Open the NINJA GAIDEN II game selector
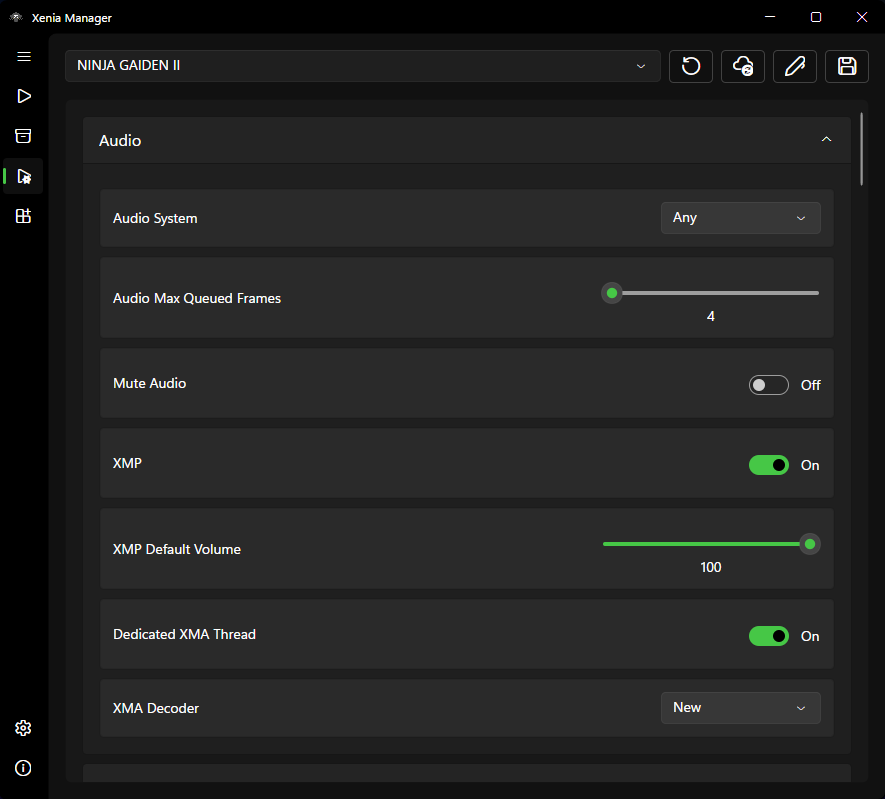The height and width of the screenshot is (799, 885). point(362,66)
